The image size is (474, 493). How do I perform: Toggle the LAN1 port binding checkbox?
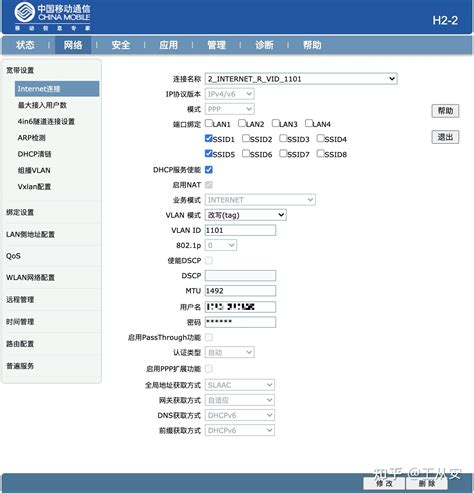coord(209,123)
